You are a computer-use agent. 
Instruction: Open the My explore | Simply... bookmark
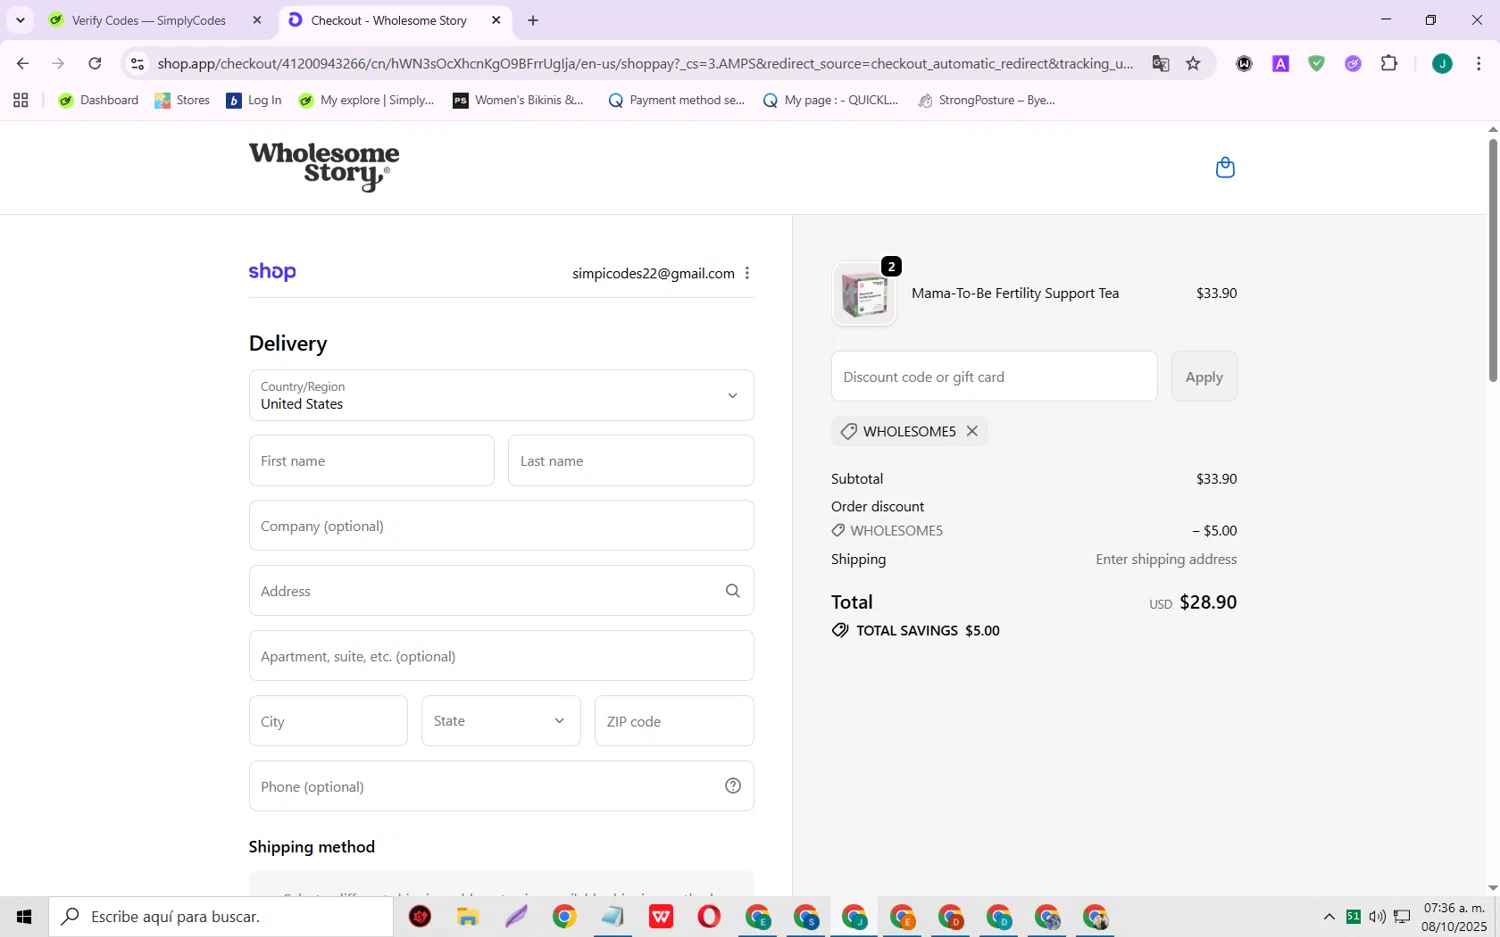coord(366,100)
